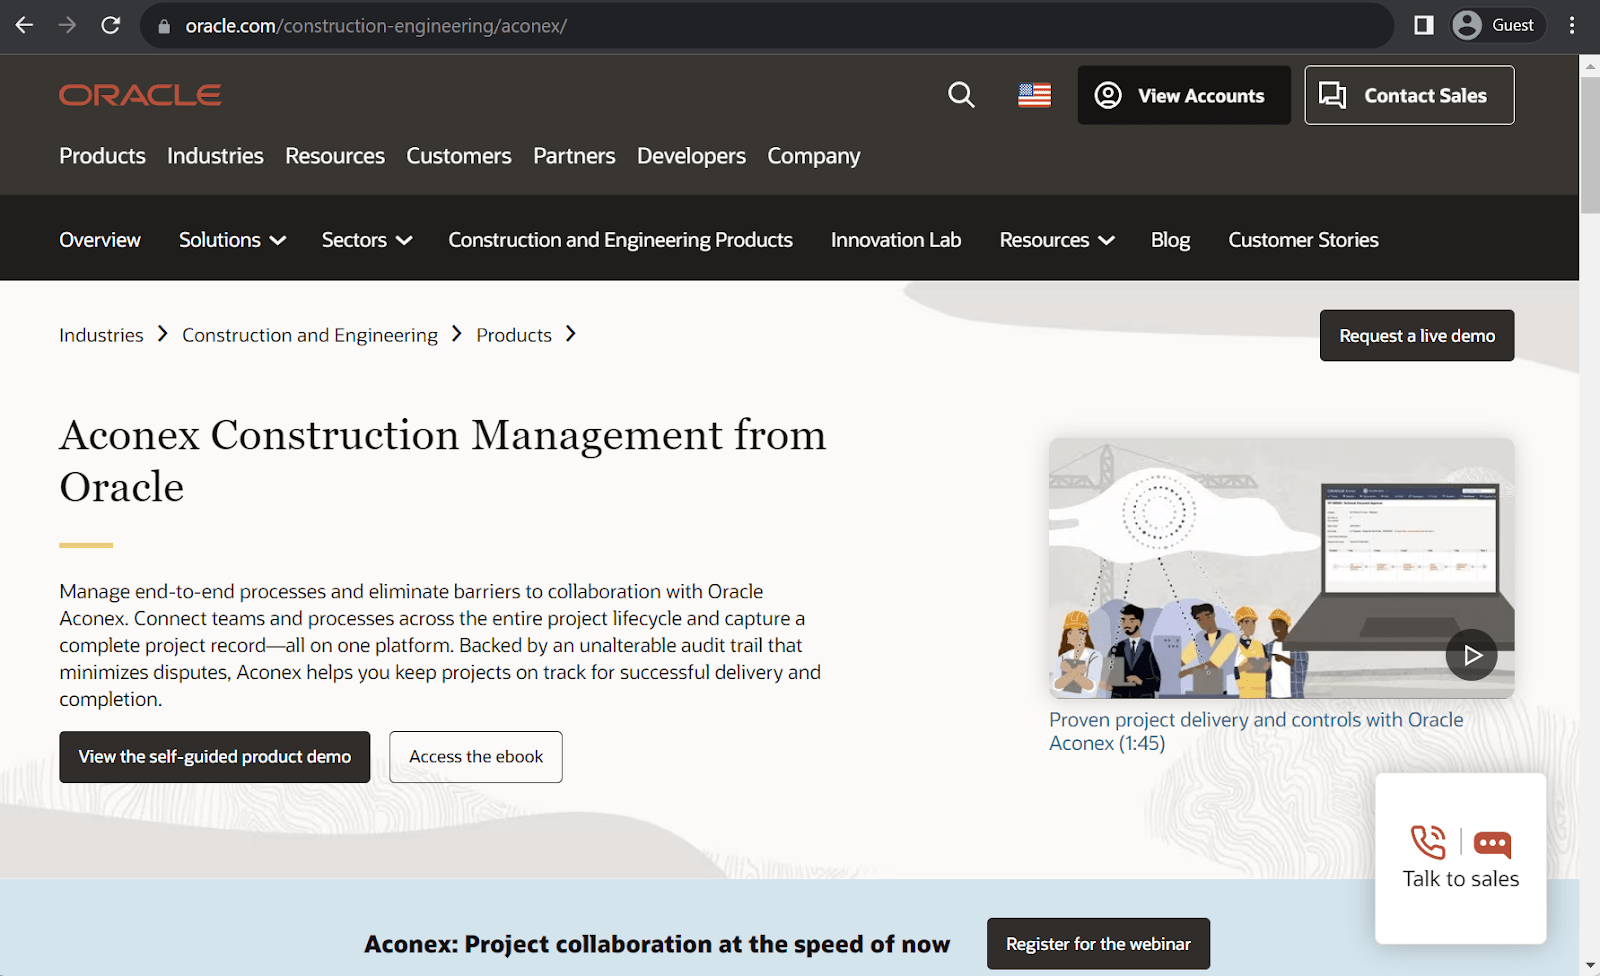This screenshot has height=976, width=1600.
Task: Open the Products menu
Action: [x=101, y=156]
